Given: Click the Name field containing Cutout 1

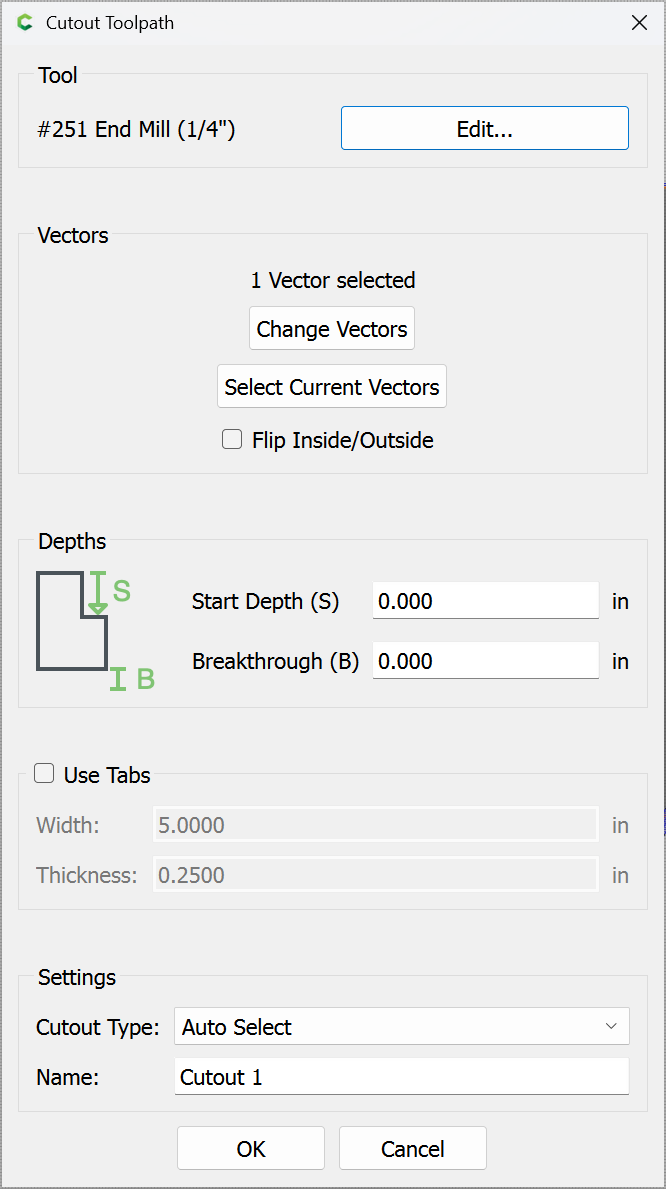Looking at the screenshot, I should point(401,1077).
